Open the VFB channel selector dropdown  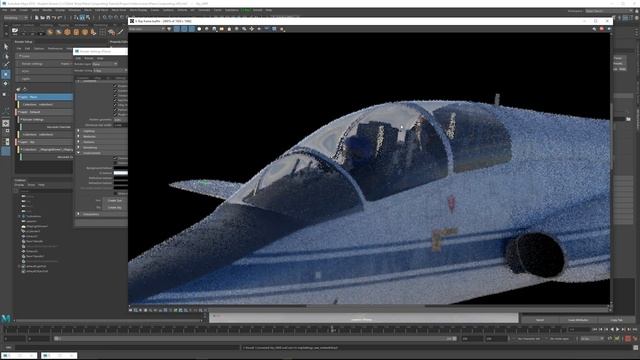point(147,29)
